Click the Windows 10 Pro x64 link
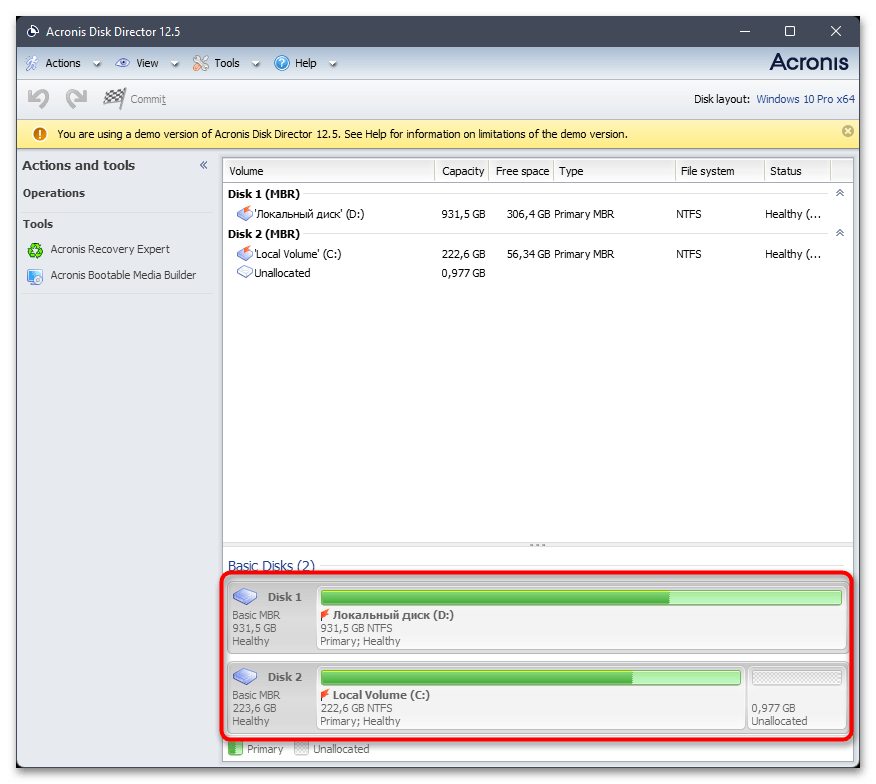 805,99
